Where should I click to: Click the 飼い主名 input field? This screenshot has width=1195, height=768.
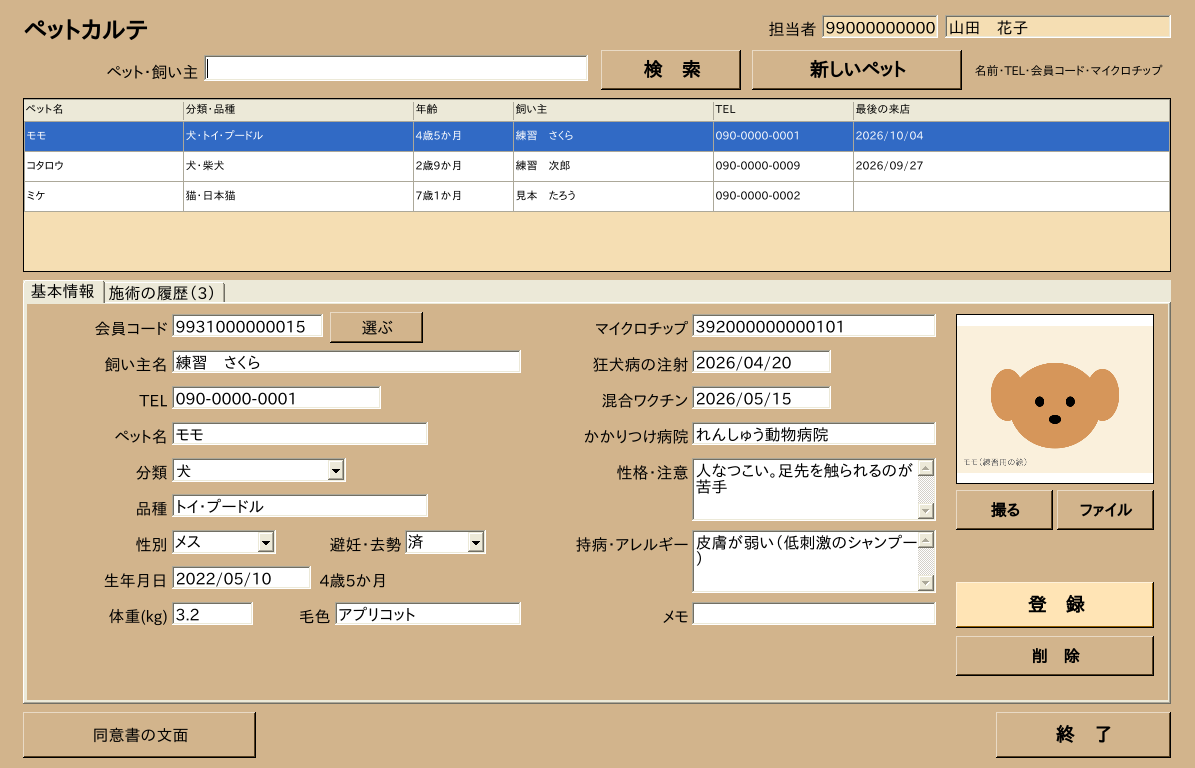pyautogui.click(x=347, y=363)
